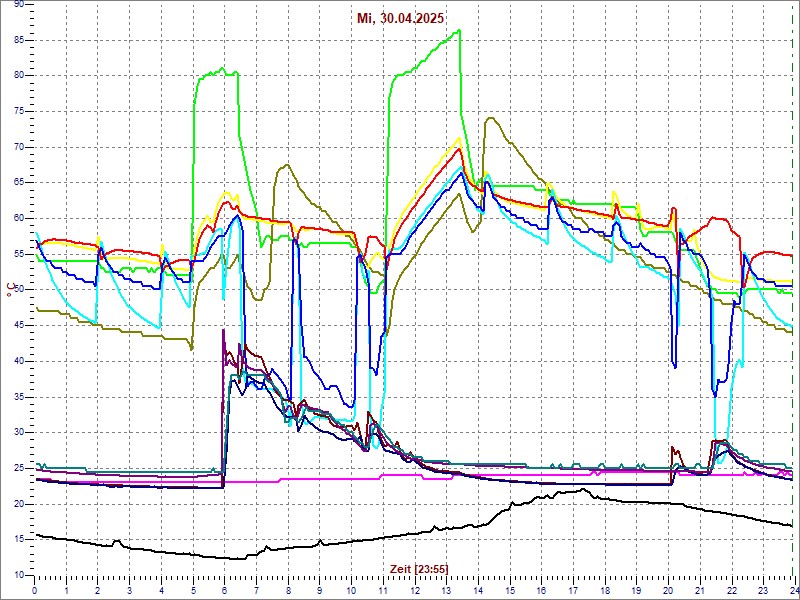Select hour 6 on the time axis
The width and height of the screenshot is (800, 600).
pos(224,590)
